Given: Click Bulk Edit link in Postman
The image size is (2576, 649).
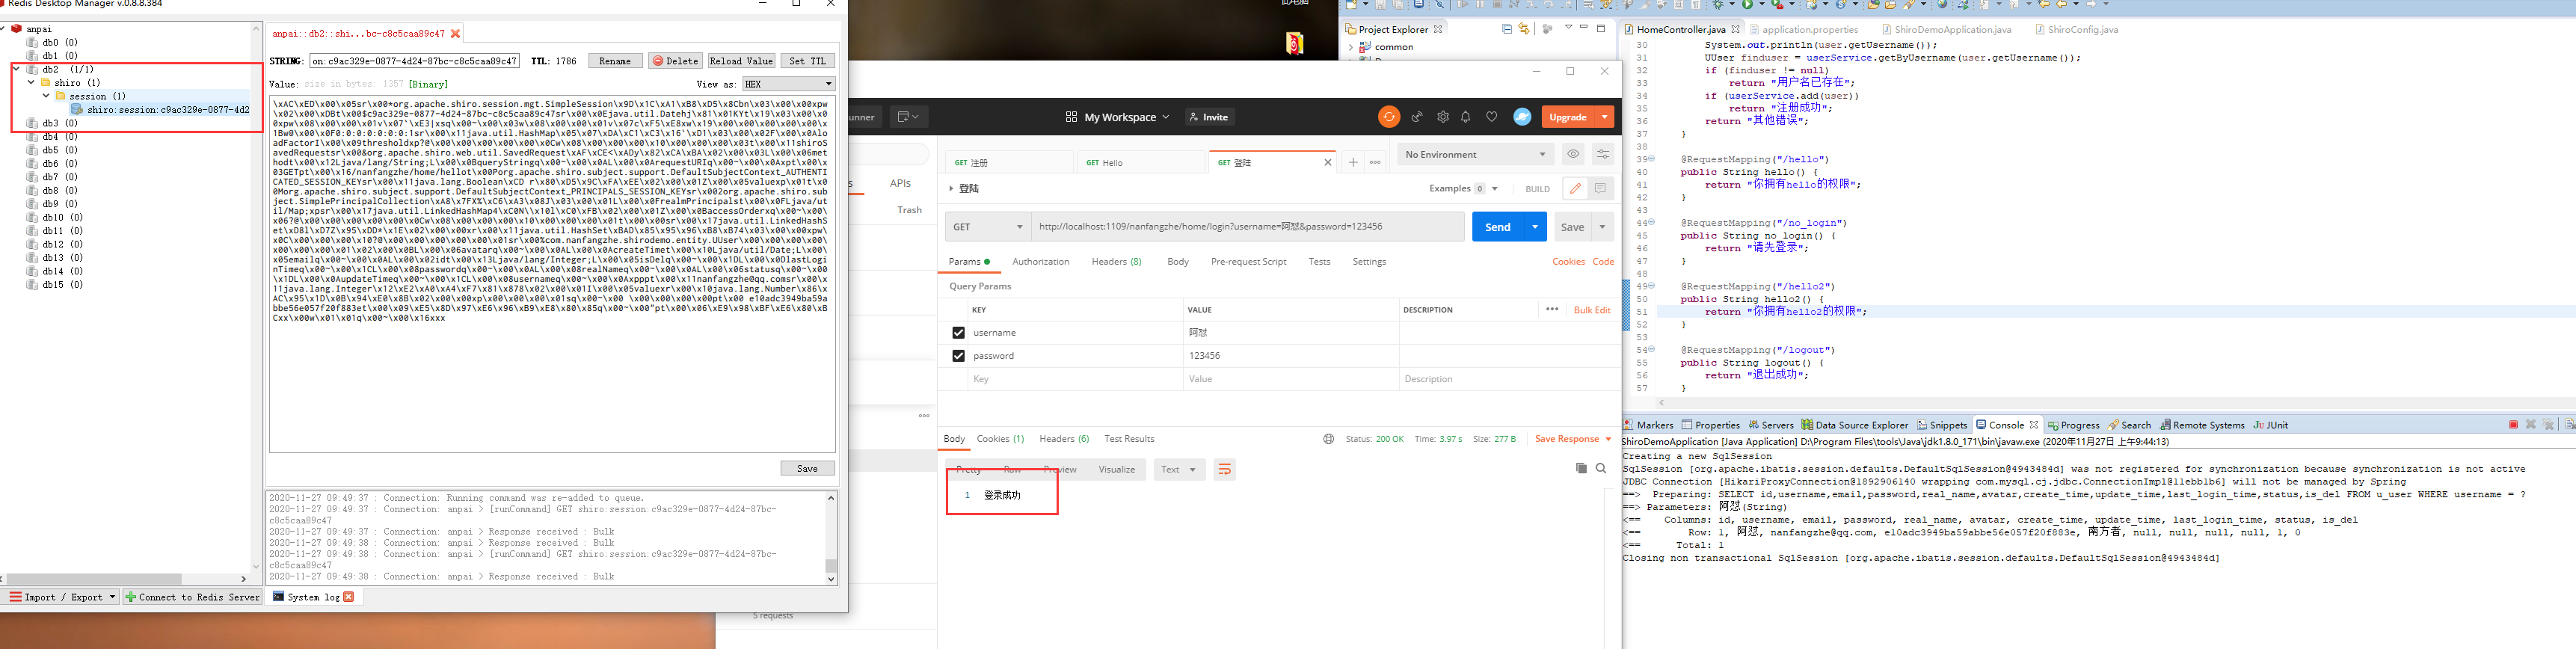Looking at the screenshot, I should click(x=1592, y=310).
